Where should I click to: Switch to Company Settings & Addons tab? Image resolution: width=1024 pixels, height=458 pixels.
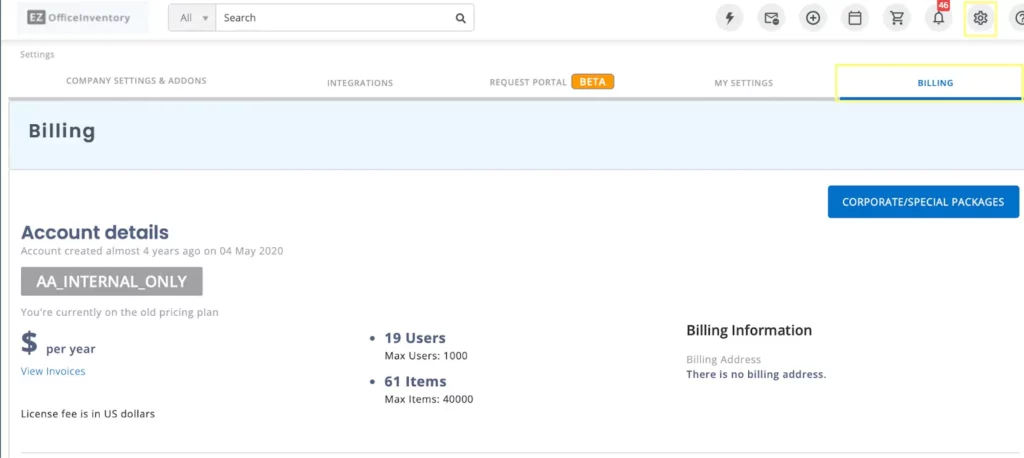coord(136,81)
